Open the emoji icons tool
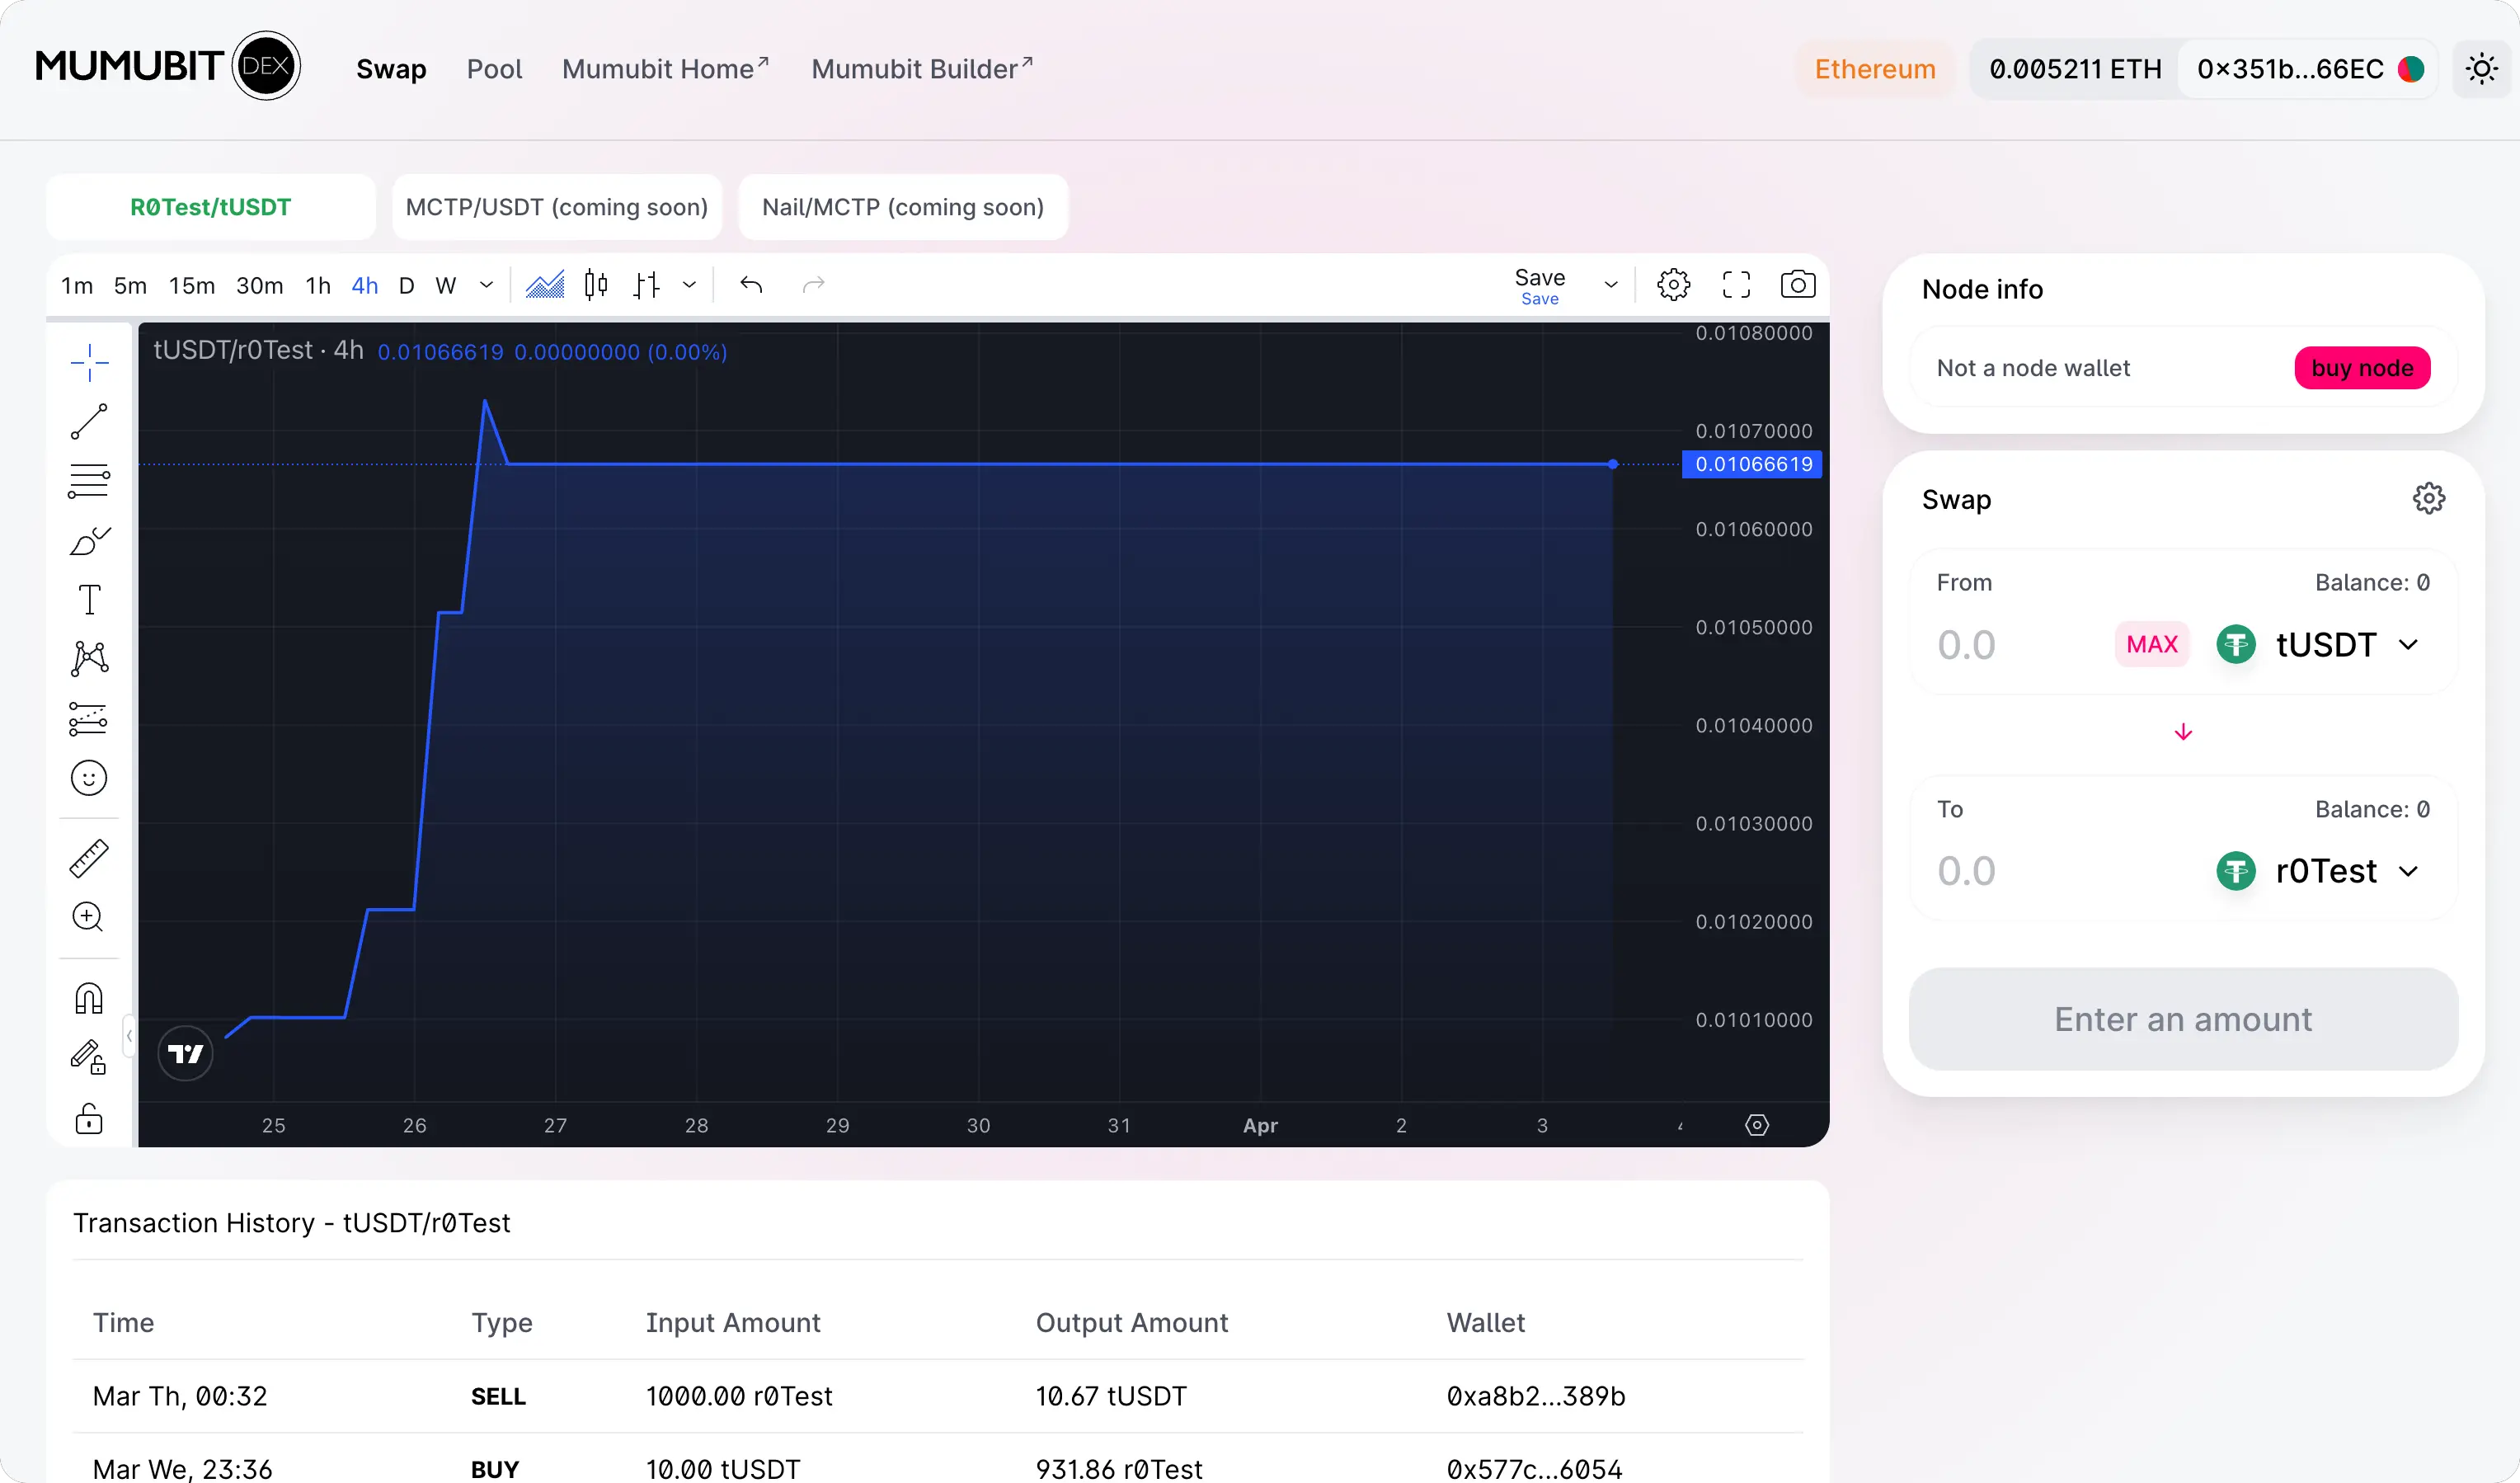Image resolution: width=2520 pixels, height=1483 pixels. 89,778
